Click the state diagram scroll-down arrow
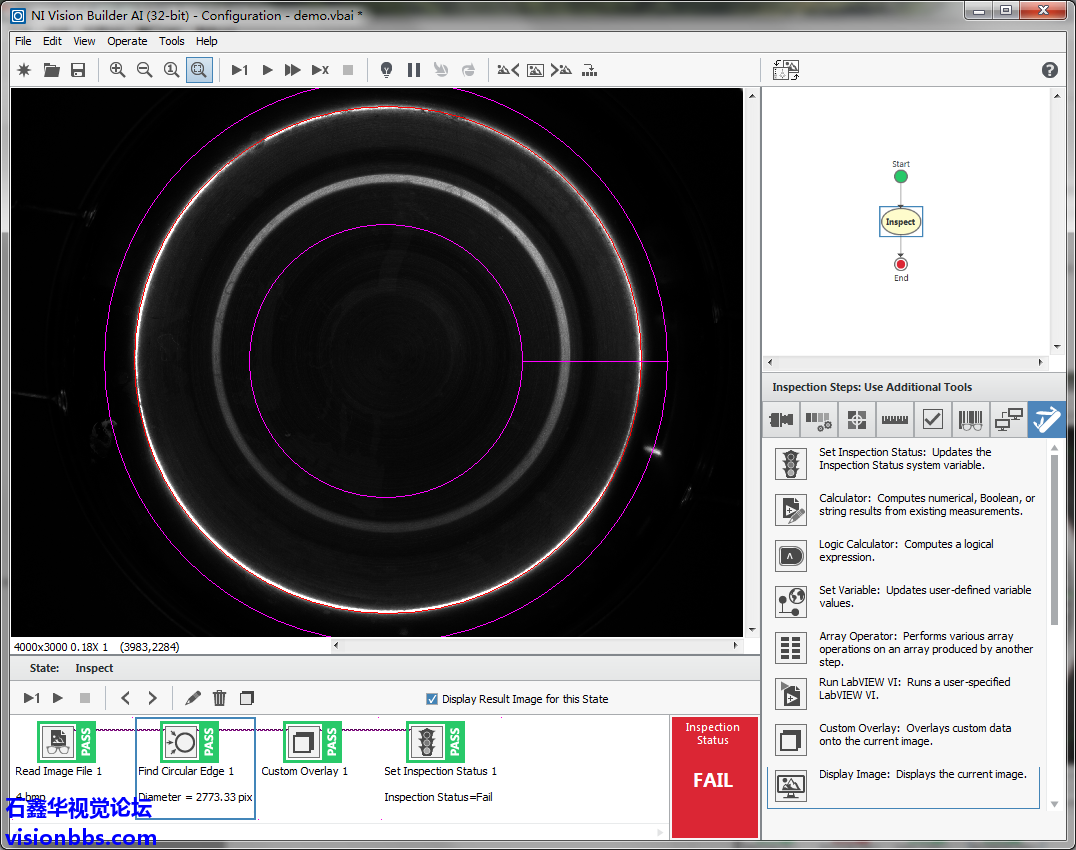 pos(1057,347)
